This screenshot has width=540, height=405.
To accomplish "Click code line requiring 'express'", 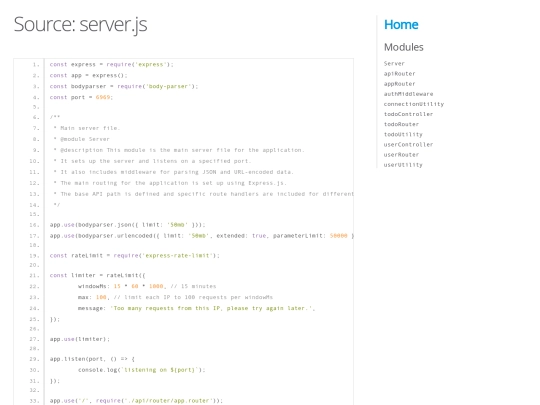I will [112, 64].
